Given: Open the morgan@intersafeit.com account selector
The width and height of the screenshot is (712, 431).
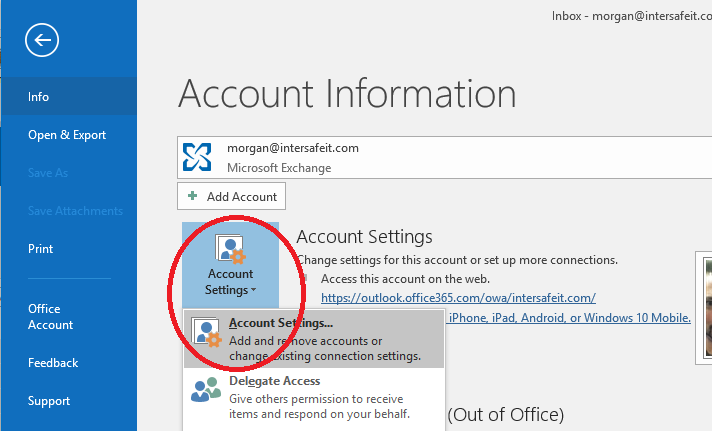Looking at the screenshot, I should click(x=445, y=157).
